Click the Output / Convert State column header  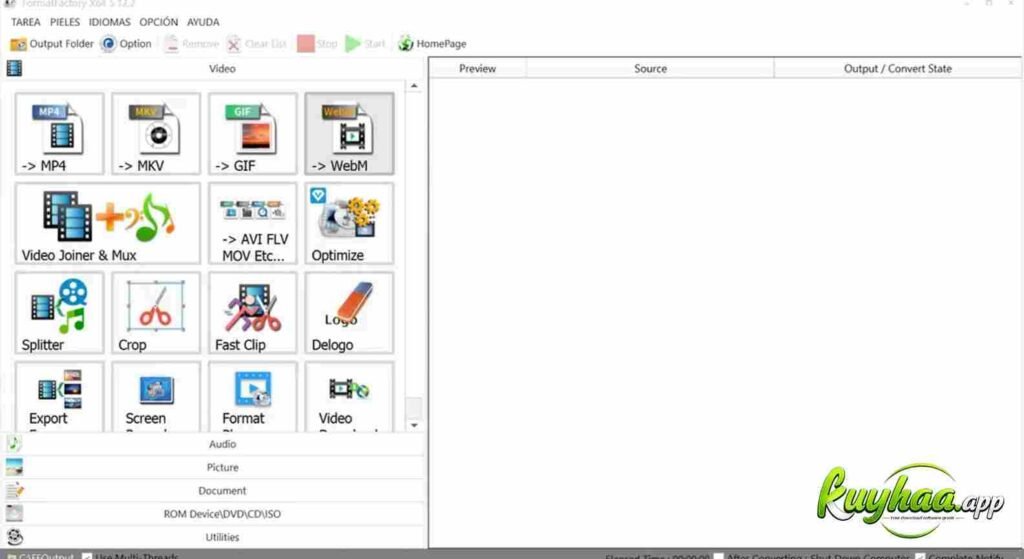[x=897, y=69]
